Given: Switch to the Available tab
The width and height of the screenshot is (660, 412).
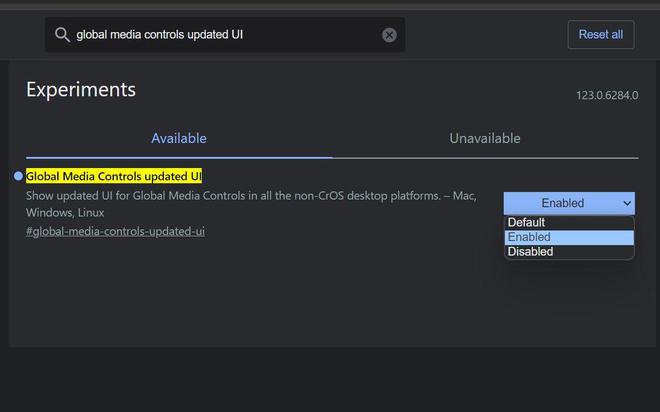Looking at the screenshot, I should click(x=179, y=138).
